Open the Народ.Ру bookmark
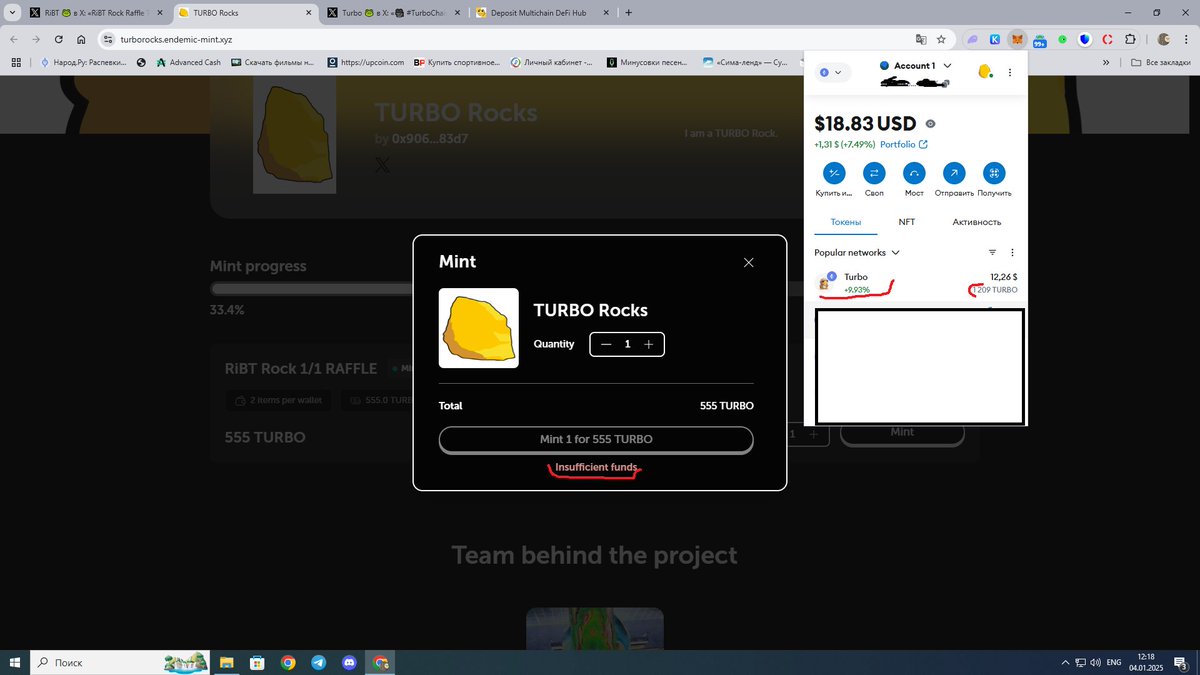This screenshot has width=1200, height=675. [x=83, y=62]
